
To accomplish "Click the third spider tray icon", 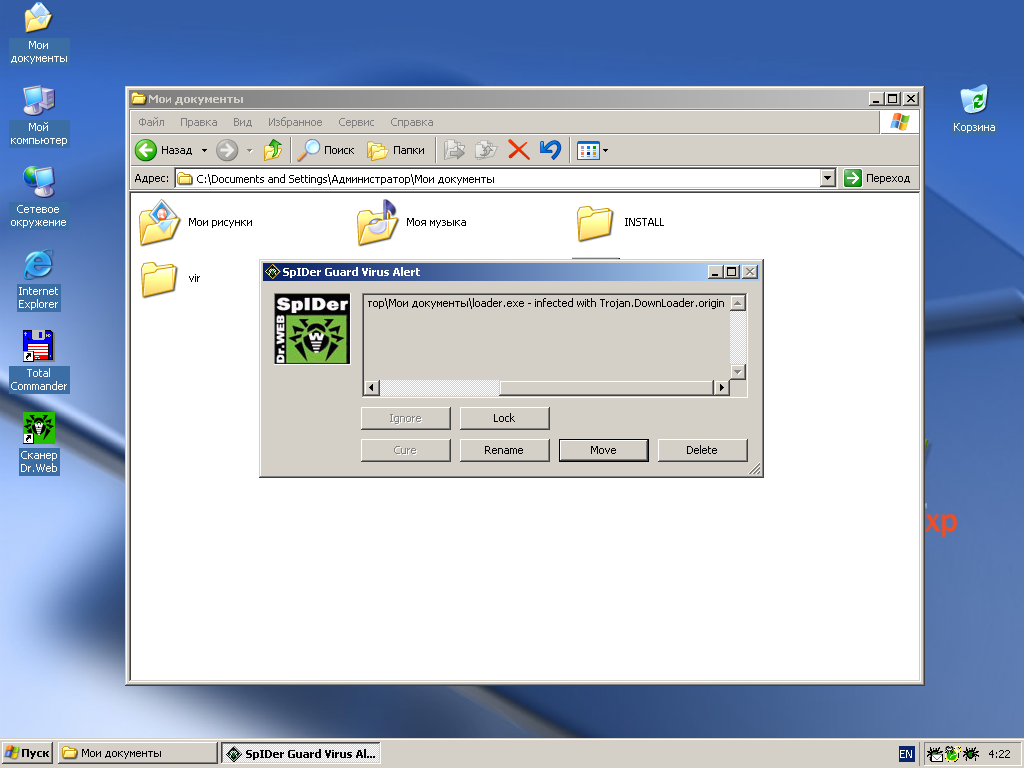I will point(970,754).
